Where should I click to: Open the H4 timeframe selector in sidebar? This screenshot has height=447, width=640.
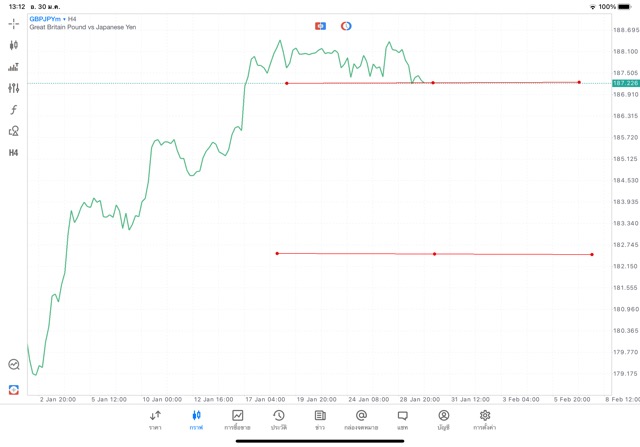(x=13, y=153)
